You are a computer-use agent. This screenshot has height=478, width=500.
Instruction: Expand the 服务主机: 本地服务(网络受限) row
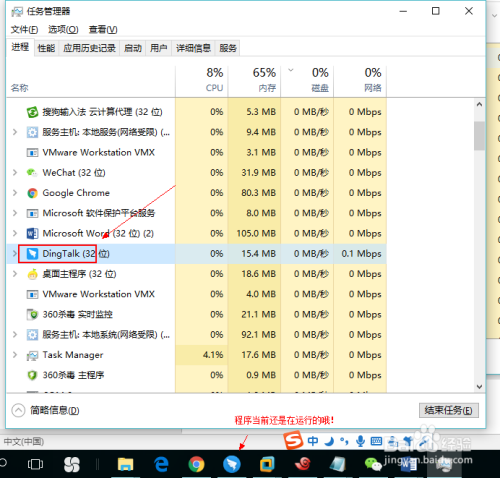coord(15,132)
